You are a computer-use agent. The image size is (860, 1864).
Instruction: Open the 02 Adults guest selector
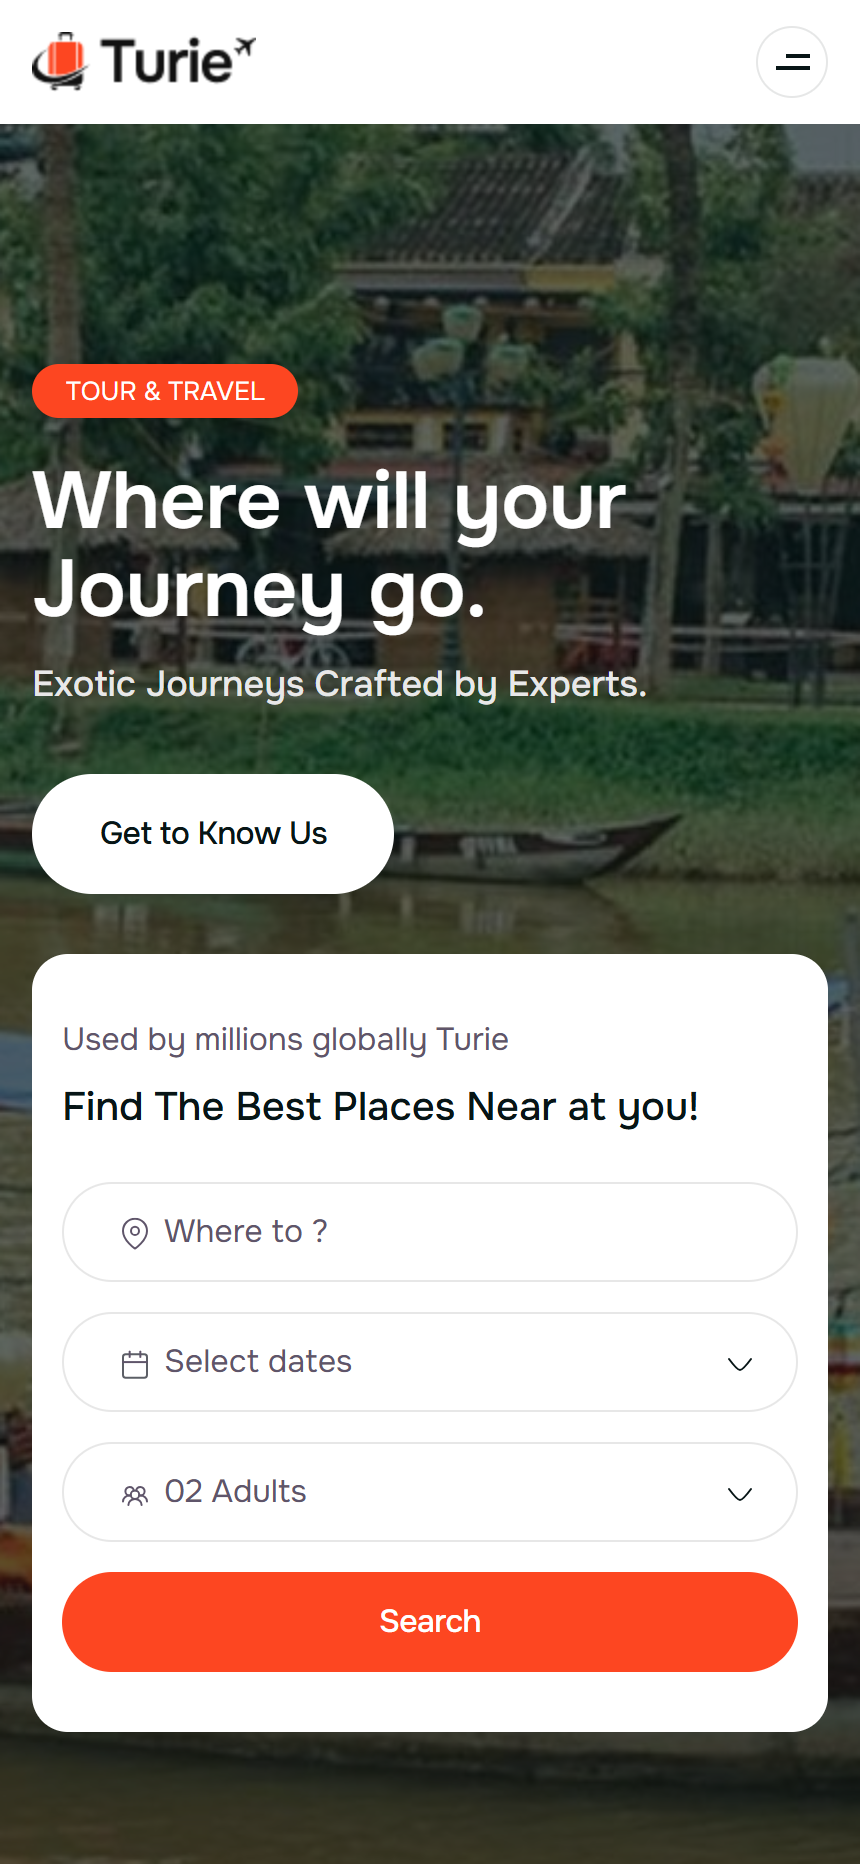[430, 1492]
